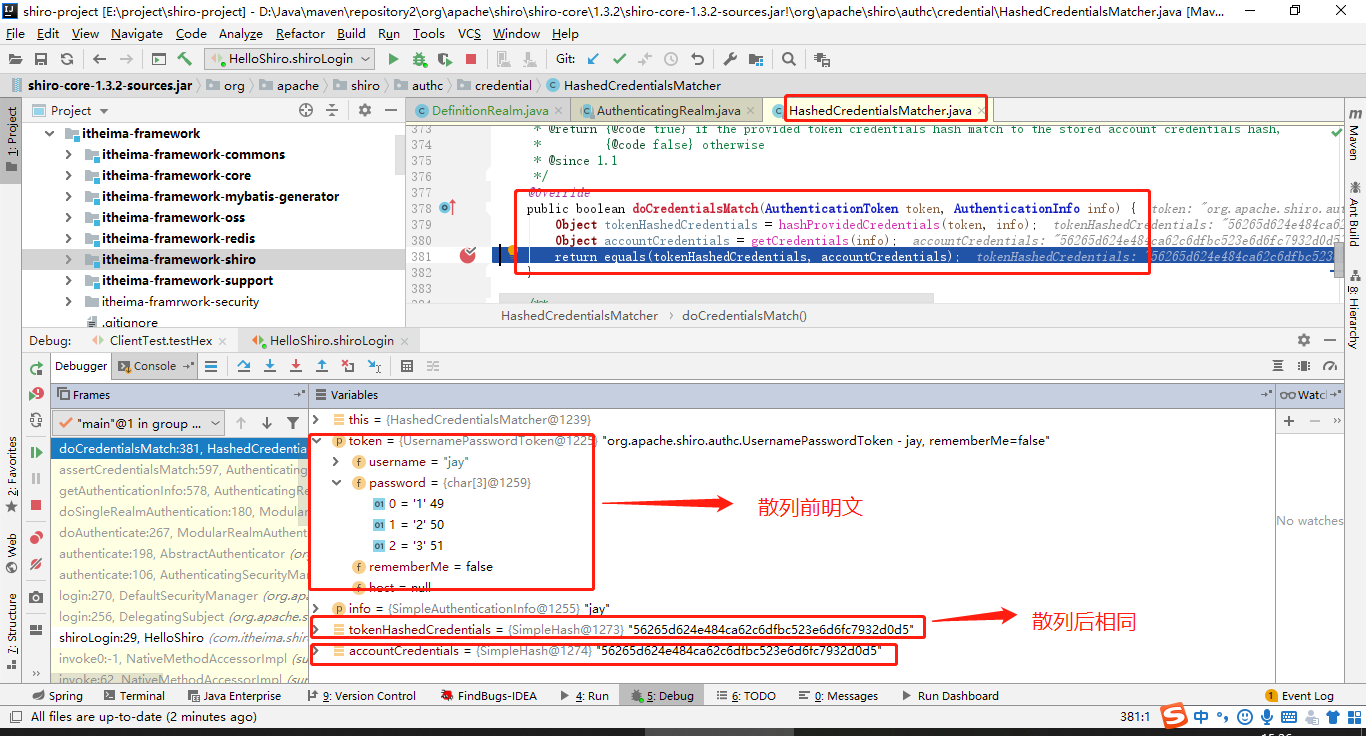The image size is (1366, 736).
Task: Expand the info variable node
Action: tap(317, 609)
